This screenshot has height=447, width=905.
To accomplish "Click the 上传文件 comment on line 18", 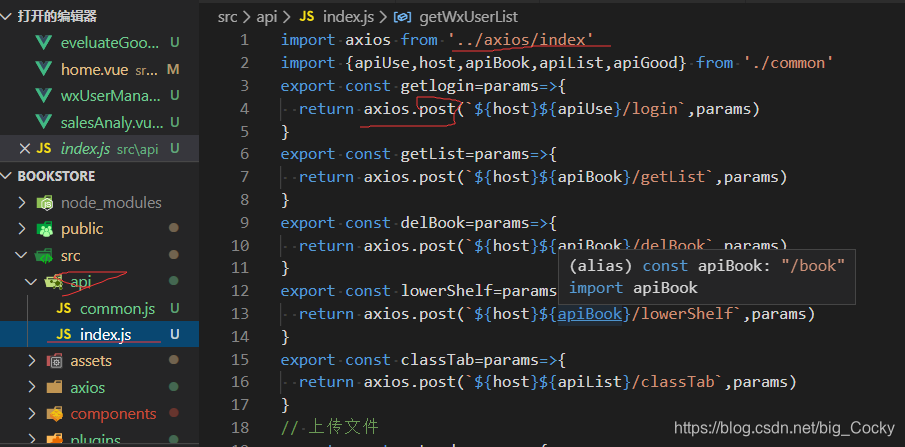I will click(343, 427).
